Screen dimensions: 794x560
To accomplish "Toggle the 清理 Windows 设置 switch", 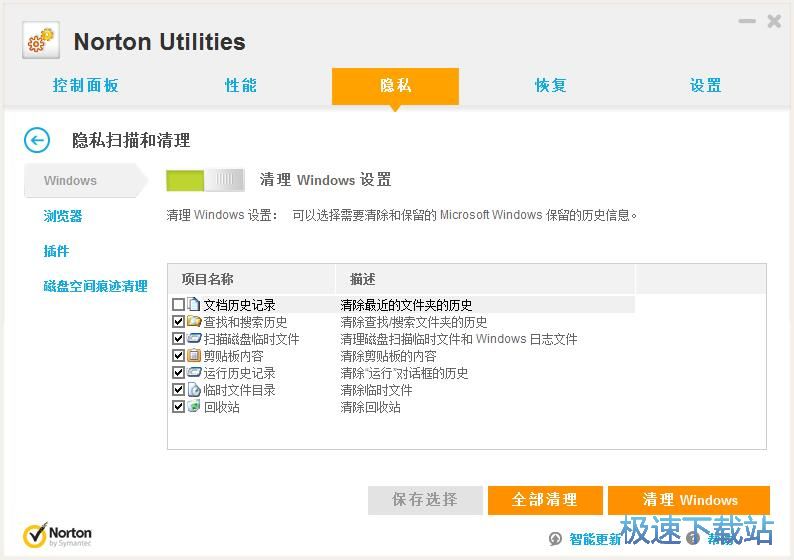I will pyautogui.click(x=205, y=180).
